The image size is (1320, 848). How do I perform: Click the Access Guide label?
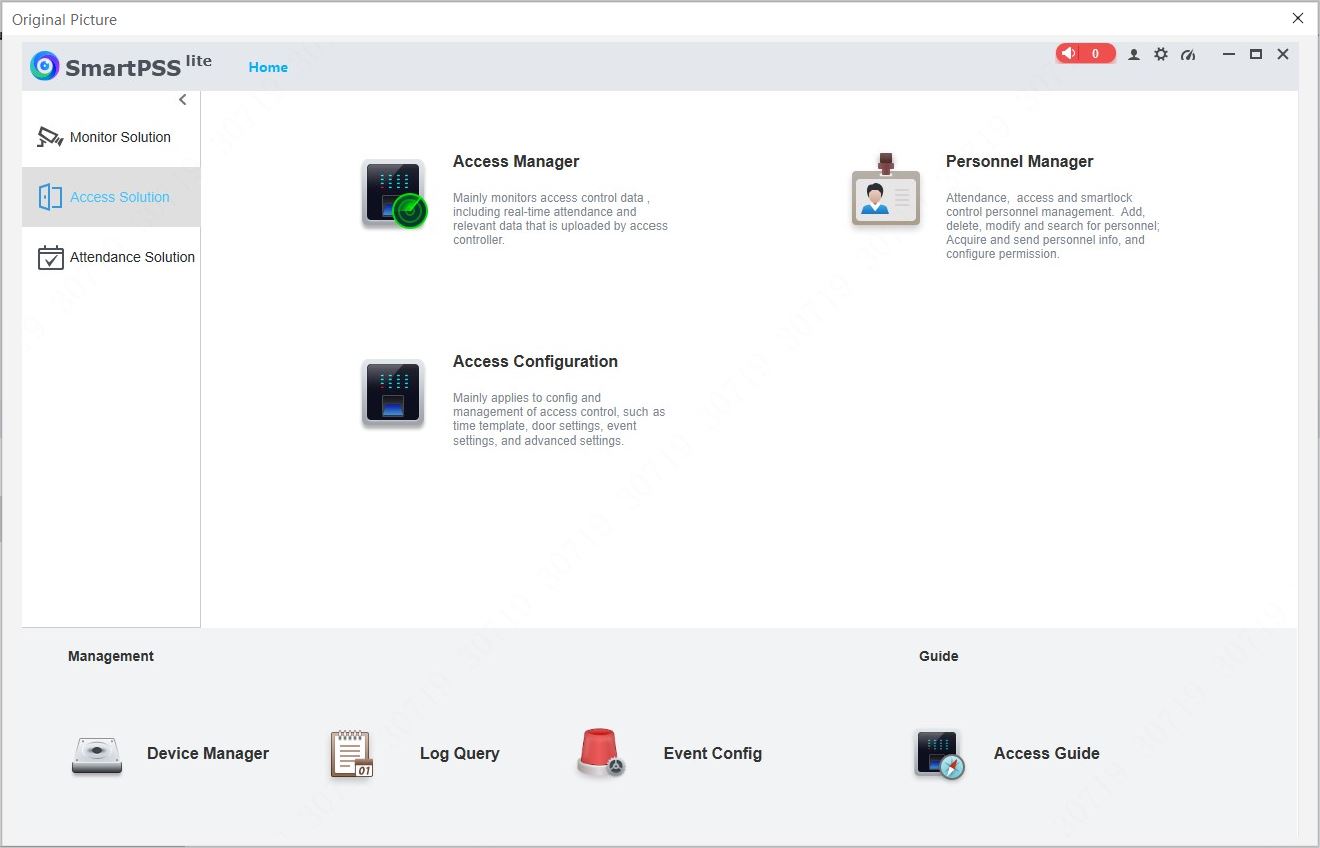pos(1047,753)
